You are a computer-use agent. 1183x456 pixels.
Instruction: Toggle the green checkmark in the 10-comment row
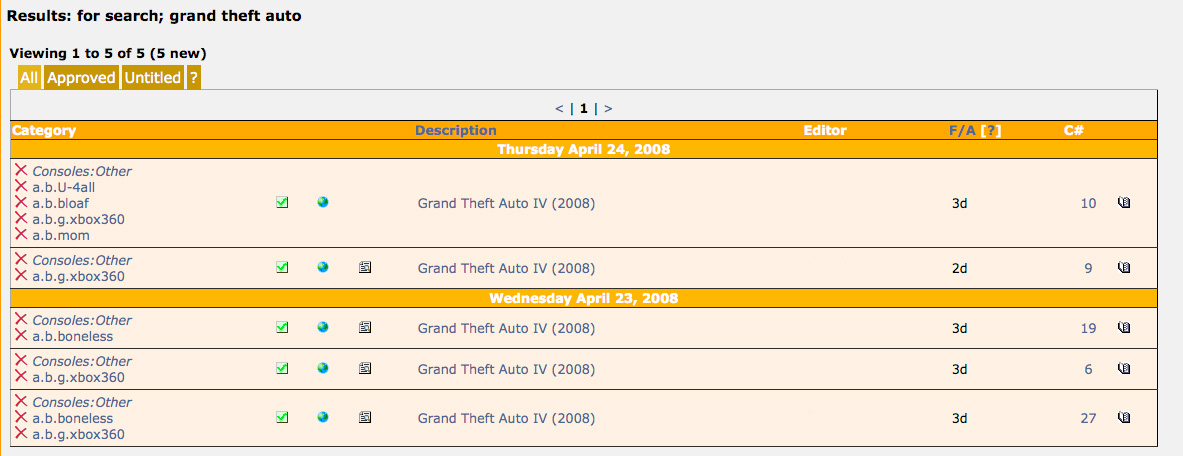[x=282, y=203]
